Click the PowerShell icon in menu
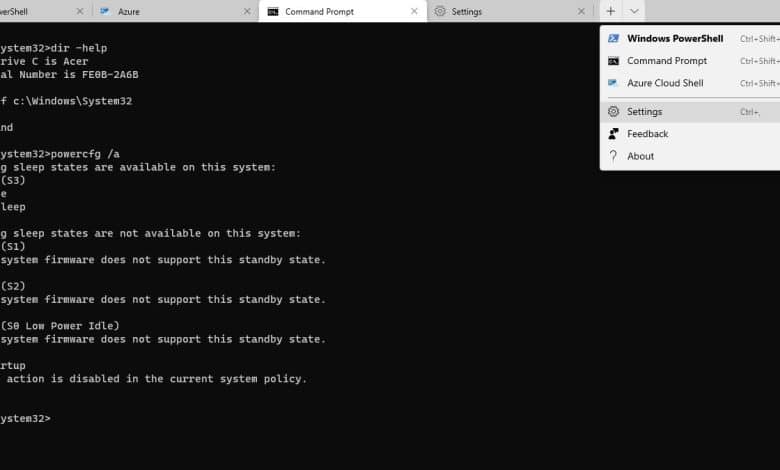This screenshot has height=470, width=780. (x=613, y=38)
